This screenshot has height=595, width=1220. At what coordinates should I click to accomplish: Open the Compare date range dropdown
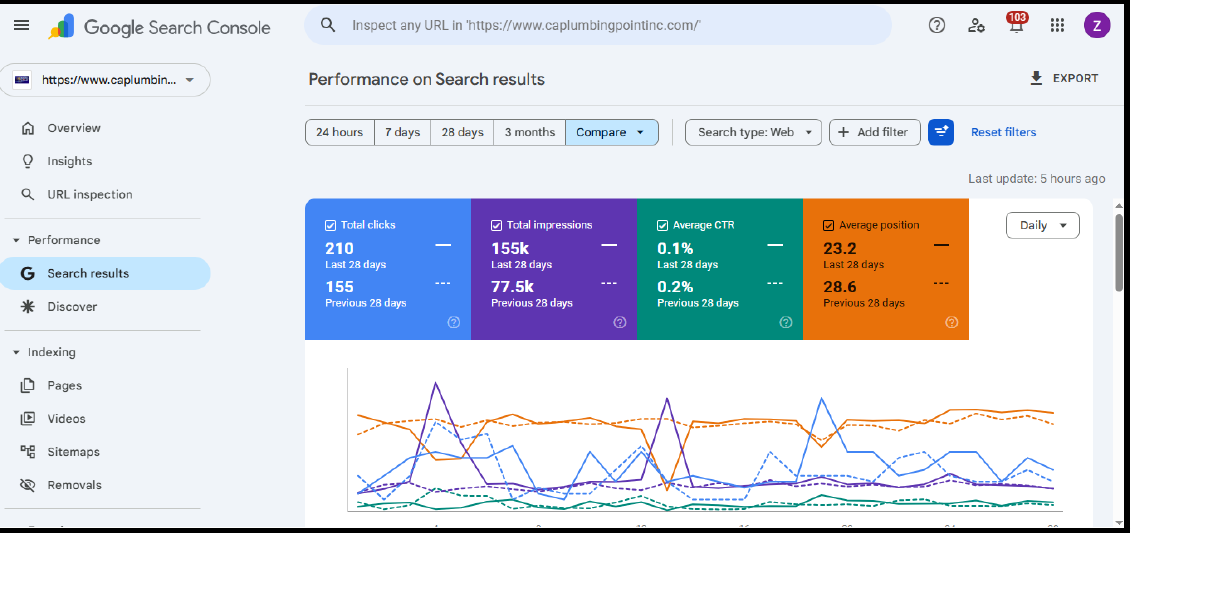pos(611,132)
